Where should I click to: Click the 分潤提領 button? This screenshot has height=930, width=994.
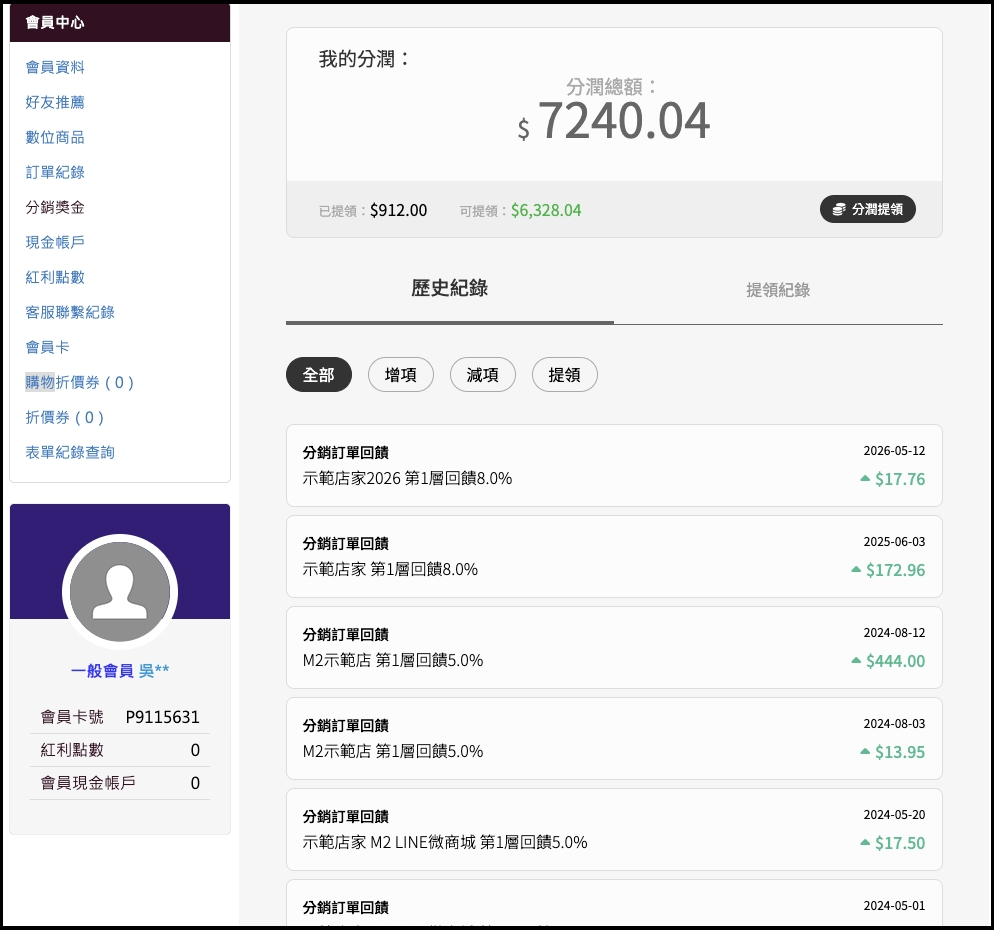[867, 209]
